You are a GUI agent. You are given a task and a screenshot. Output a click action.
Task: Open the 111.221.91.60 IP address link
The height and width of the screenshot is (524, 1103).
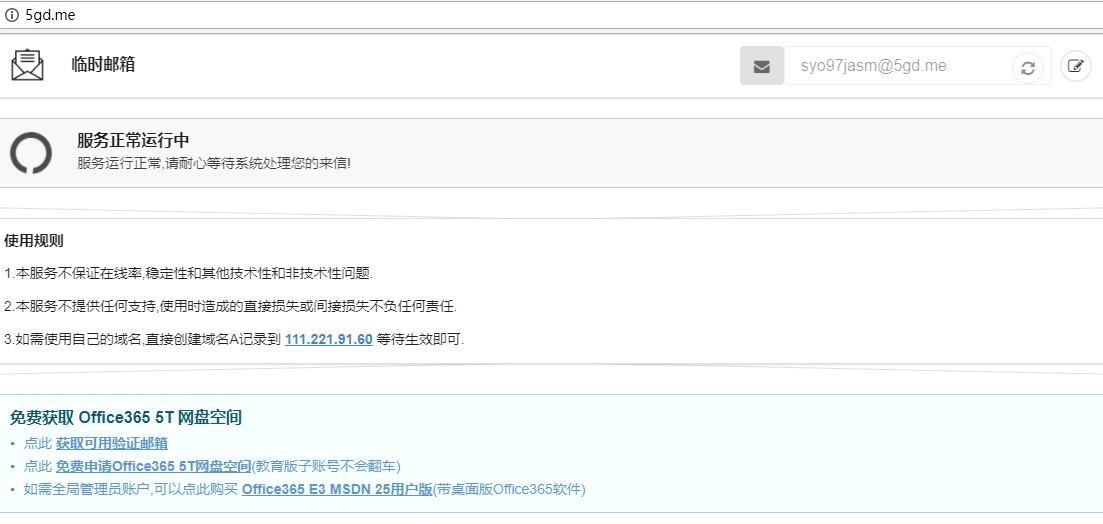tap(329, 339)
